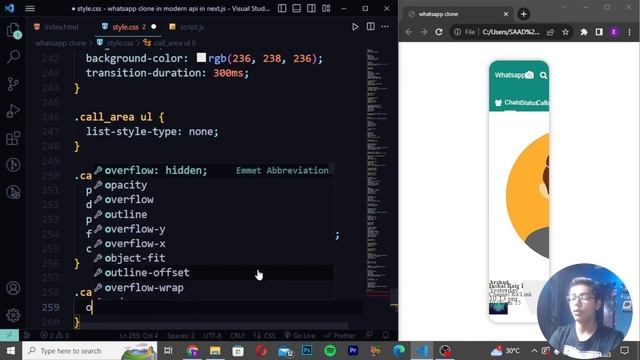The width and height of the screenshot is (640, 360).
Task: Toggle the bottom panel layout icon
Action: point(297,8)
